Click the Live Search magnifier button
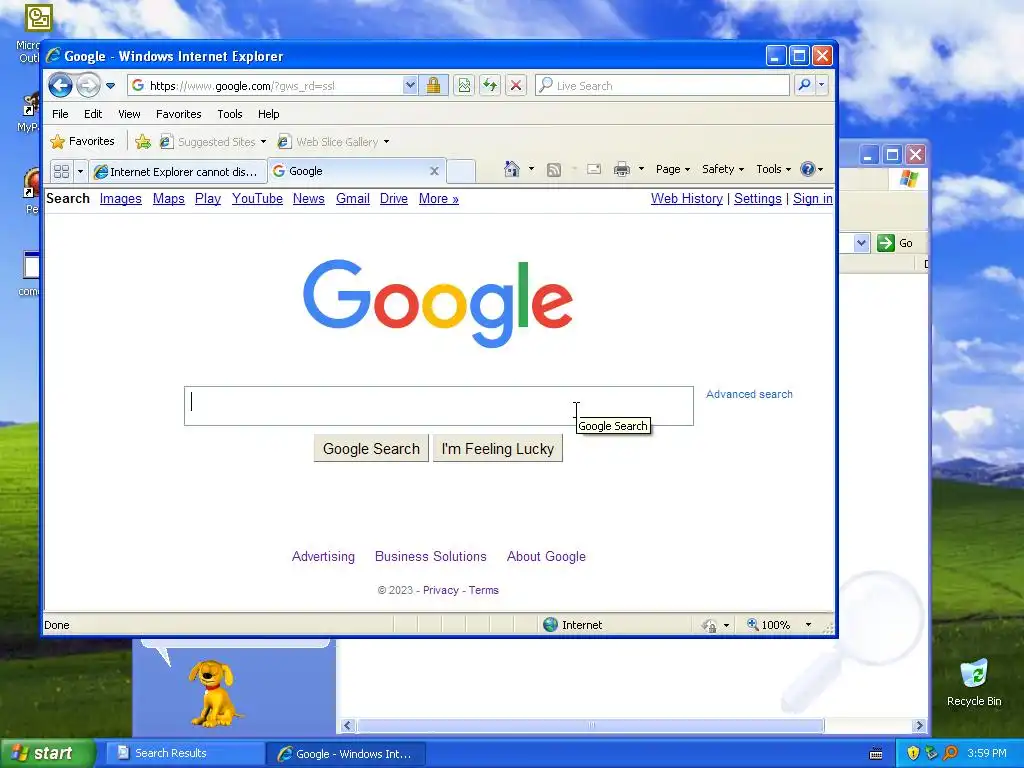Viewport: 1024px width, 768px height. pos(805,86)
